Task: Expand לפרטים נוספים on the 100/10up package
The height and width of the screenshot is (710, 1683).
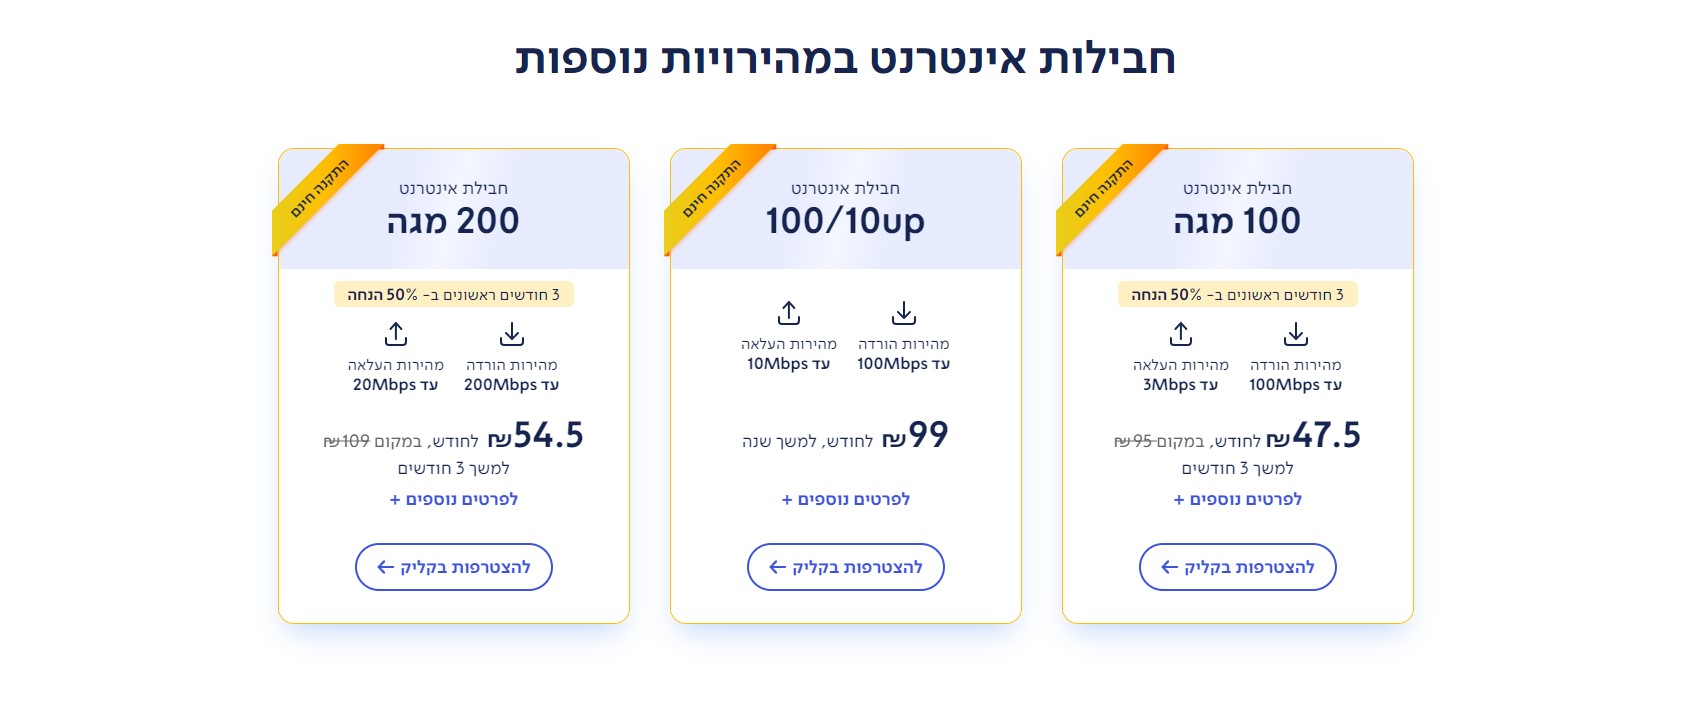Action: tap(846, 498)
